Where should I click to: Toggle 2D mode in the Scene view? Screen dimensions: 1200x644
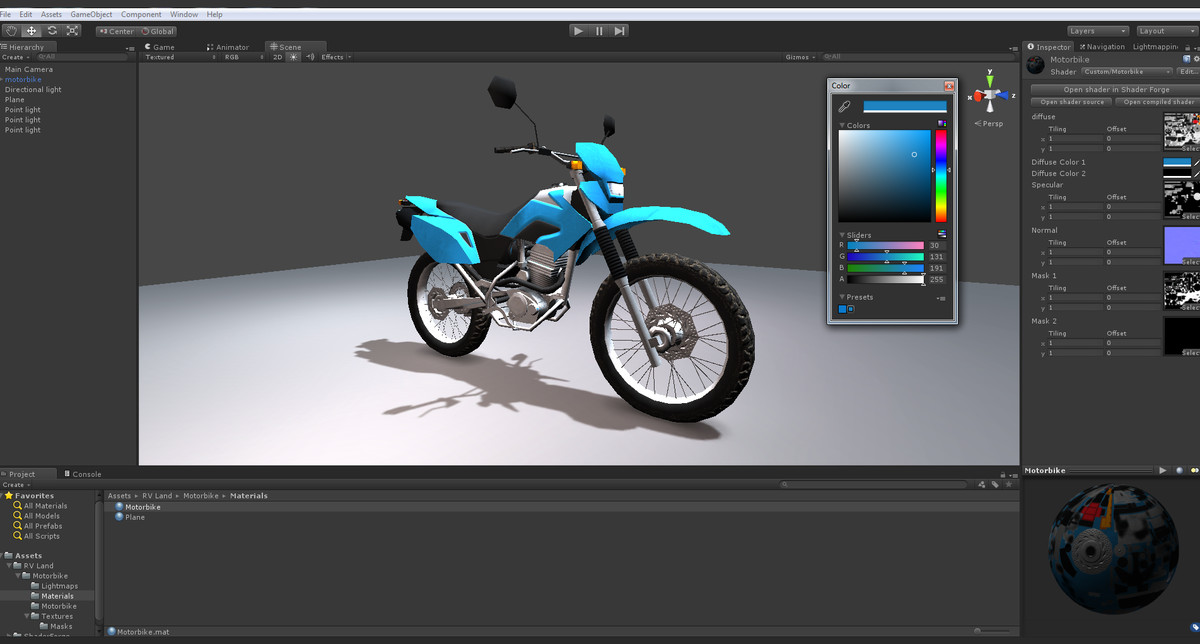click(x=277, y=57)
